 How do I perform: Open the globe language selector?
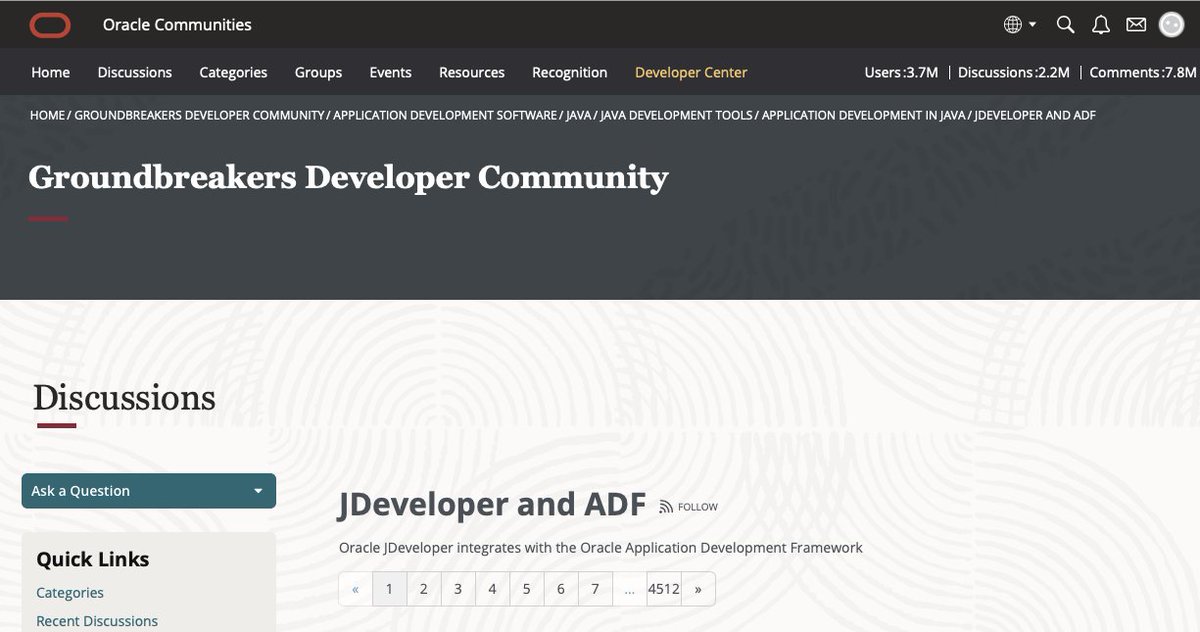(1013, 24)
